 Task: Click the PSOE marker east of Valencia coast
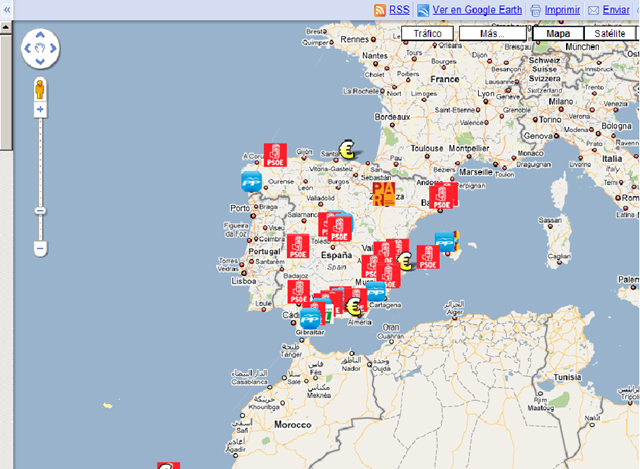[x=428, y=257]
